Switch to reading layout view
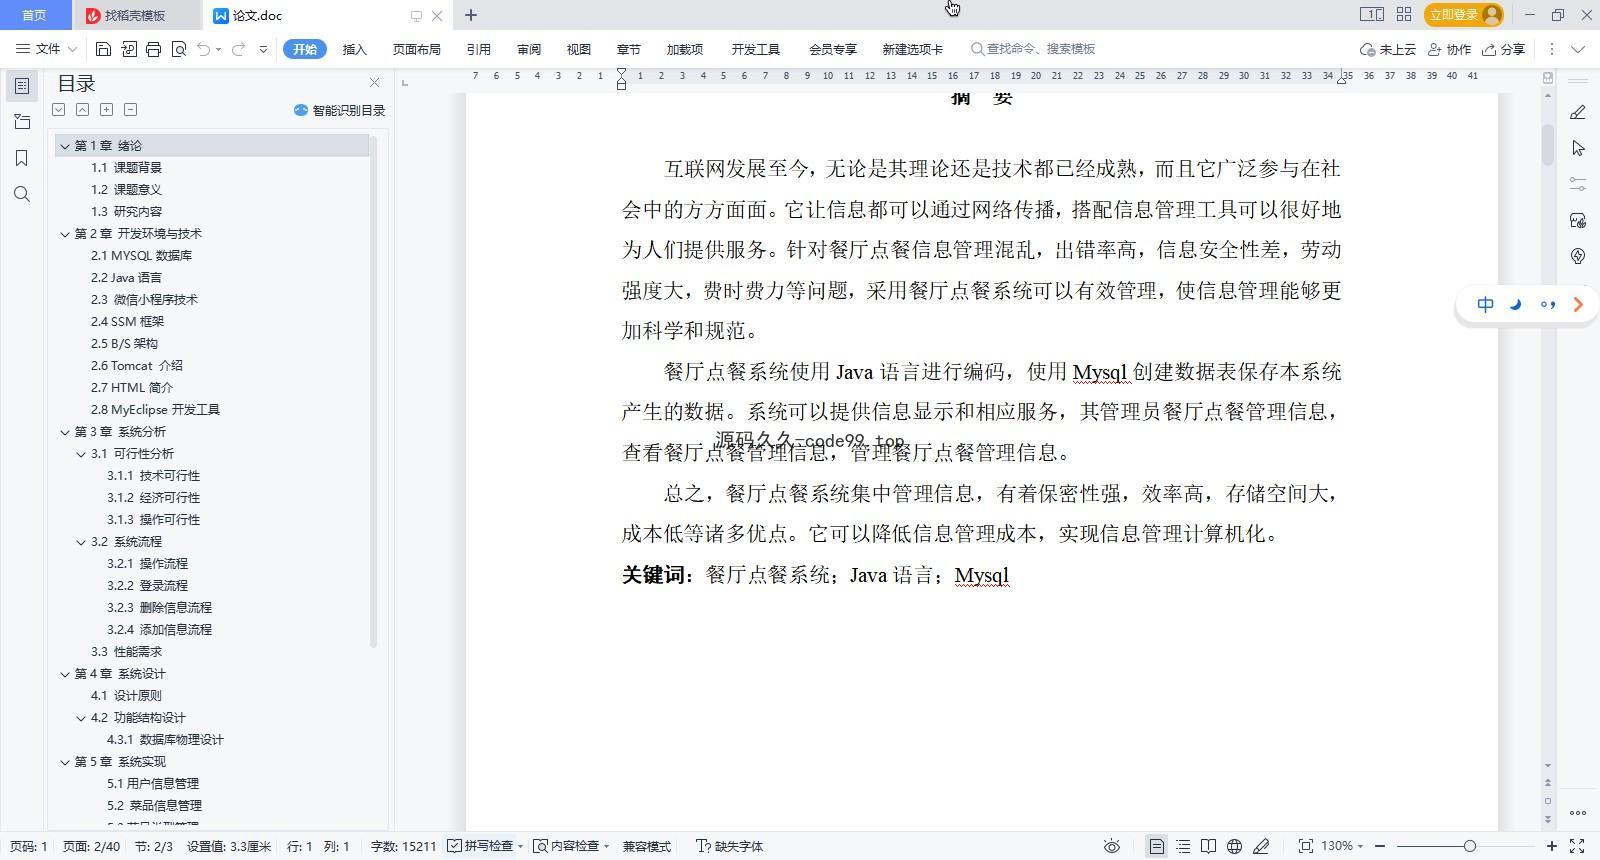1600x860 pixels. point(1208,846)
